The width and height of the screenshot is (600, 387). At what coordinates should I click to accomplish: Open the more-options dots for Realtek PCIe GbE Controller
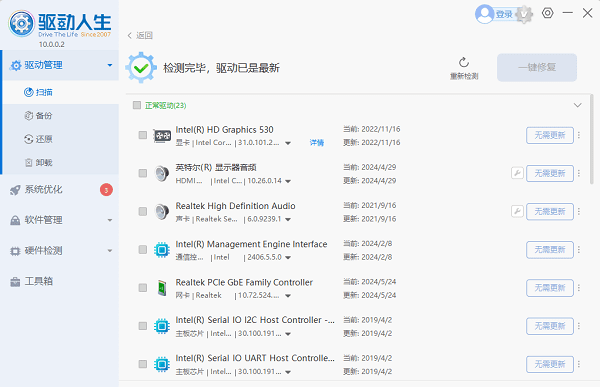[x=579, y=288]
